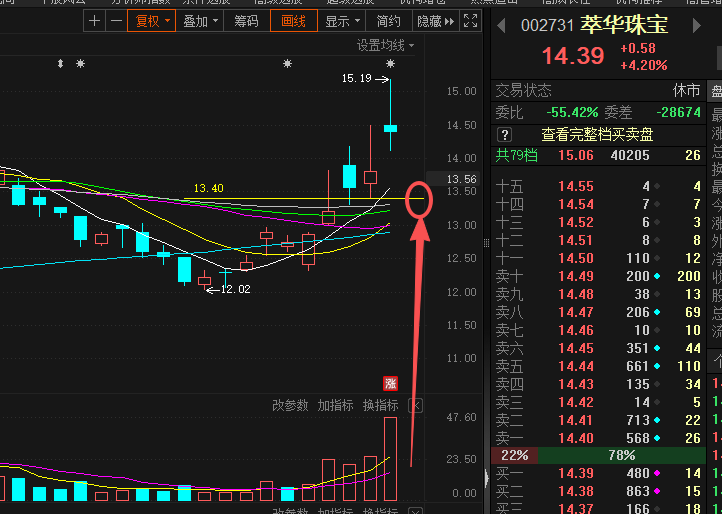
Task: Select the 买一 14.39 order row
Action: click(599, 473)
